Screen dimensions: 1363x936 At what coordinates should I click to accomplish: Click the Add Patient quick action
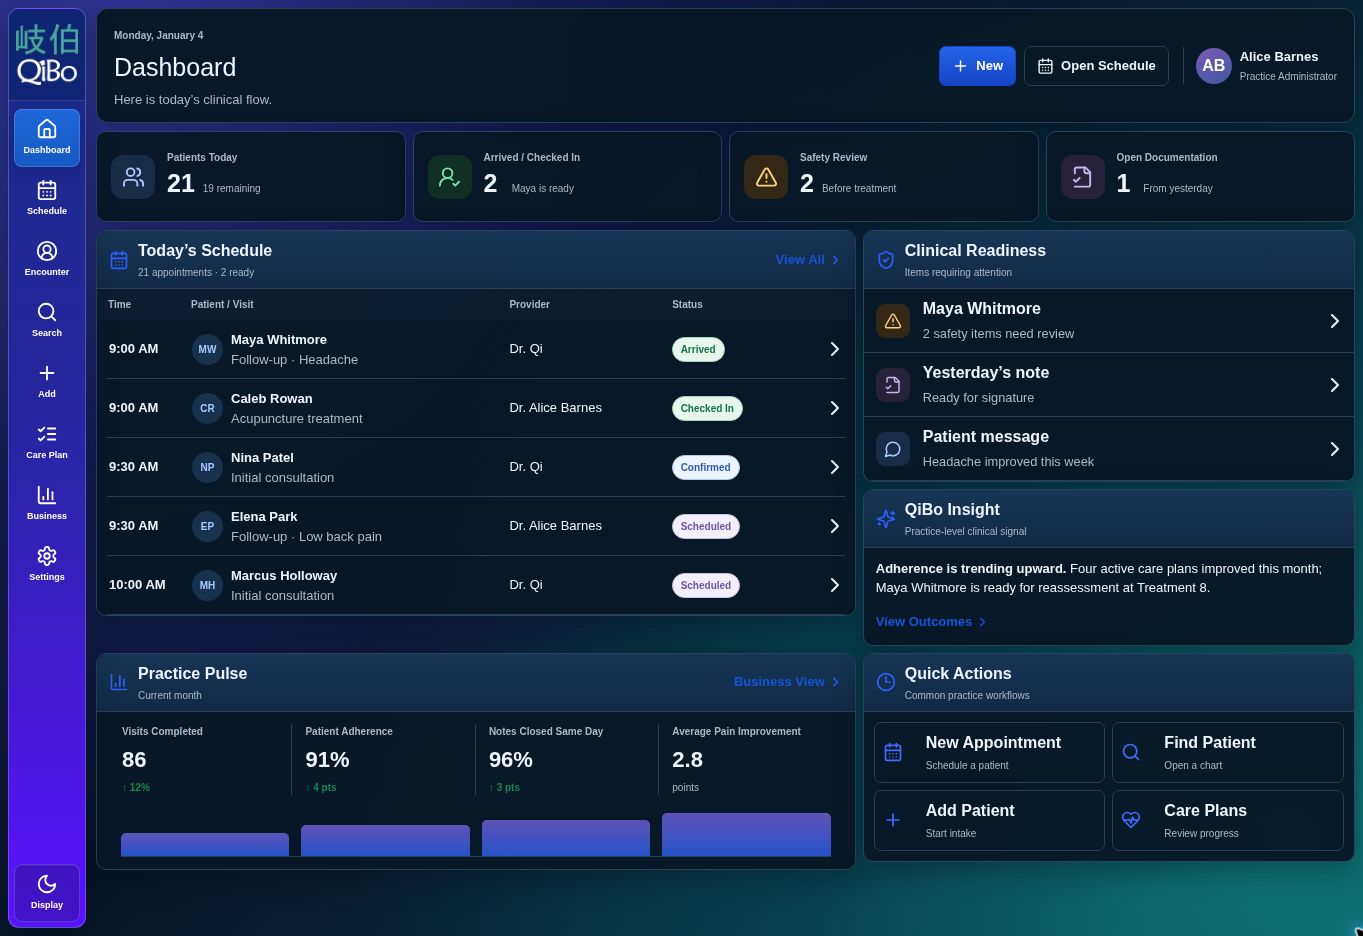pos(989,820)
